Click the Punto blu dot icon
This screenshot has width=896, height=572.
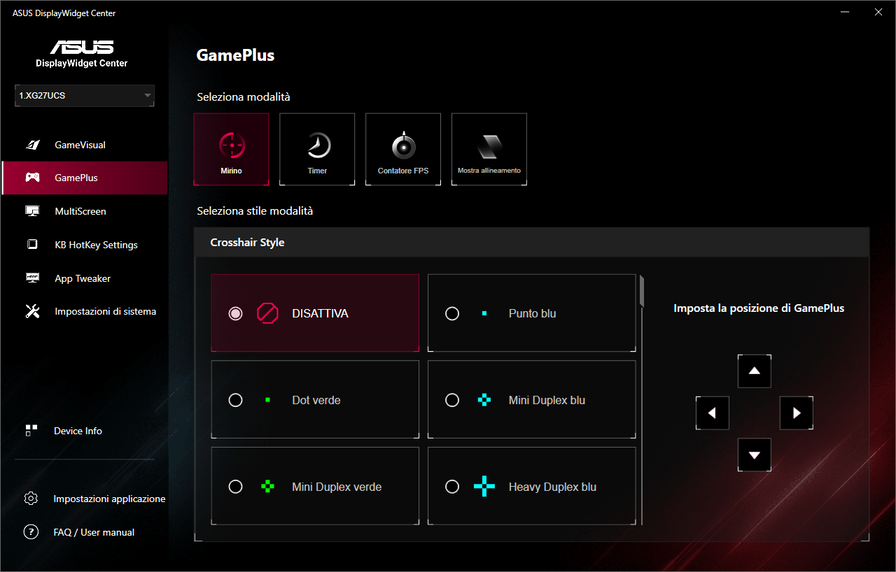(484, 313)
